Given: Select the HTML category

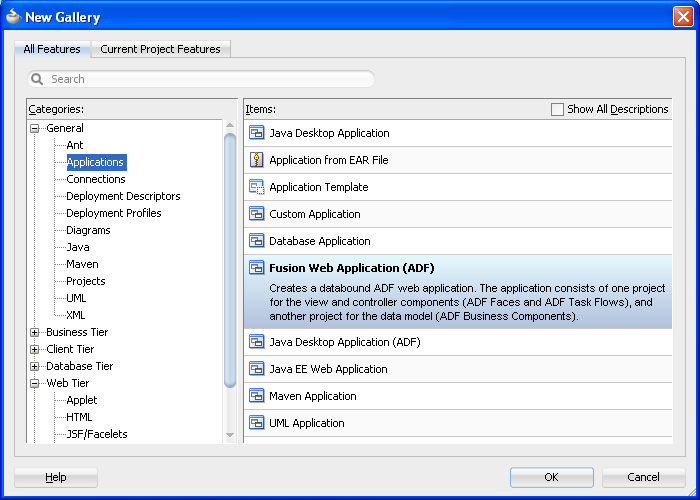Looking at the screenshot, I should tap(79, 417).
